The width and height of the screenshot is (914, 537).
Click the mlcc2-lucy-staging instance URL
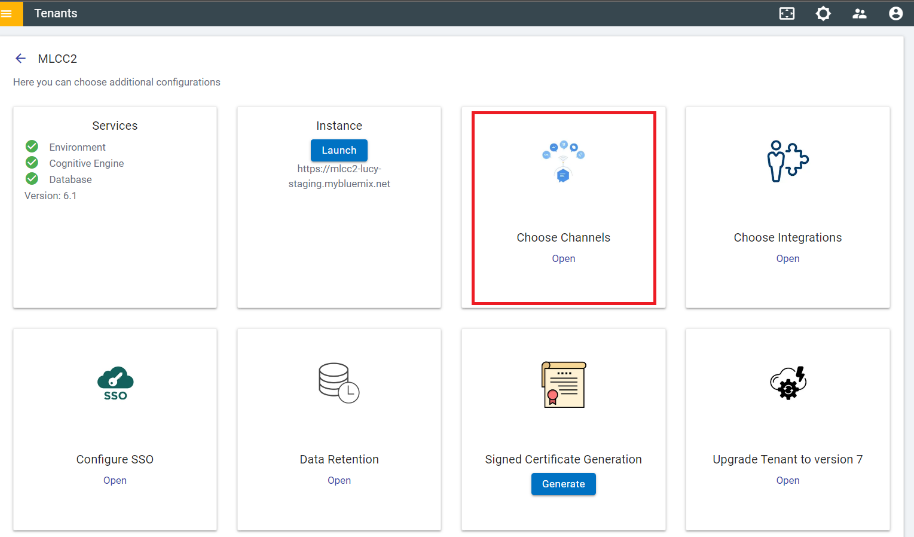pyautogui.click(x=339, y=176)
